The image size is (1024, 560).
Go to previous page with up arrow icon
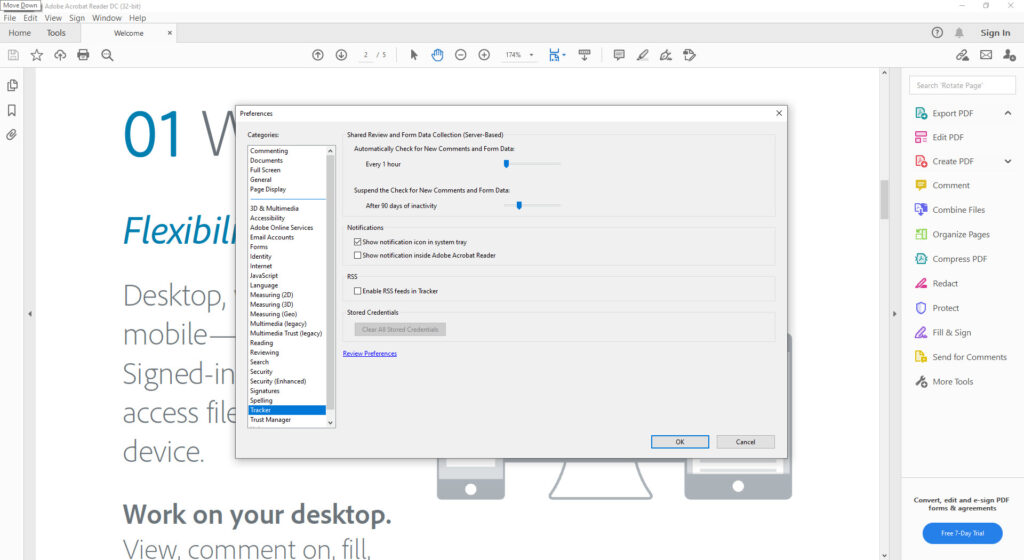318,55
